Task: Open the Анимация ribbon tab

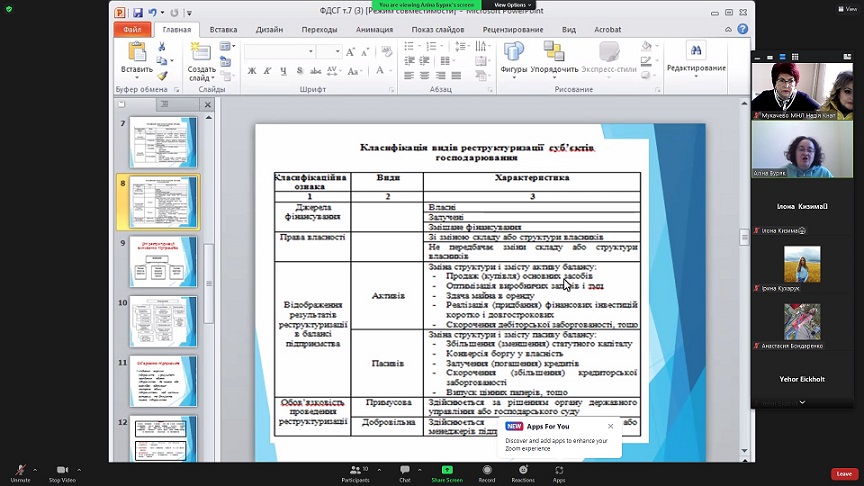Action: 374,30
